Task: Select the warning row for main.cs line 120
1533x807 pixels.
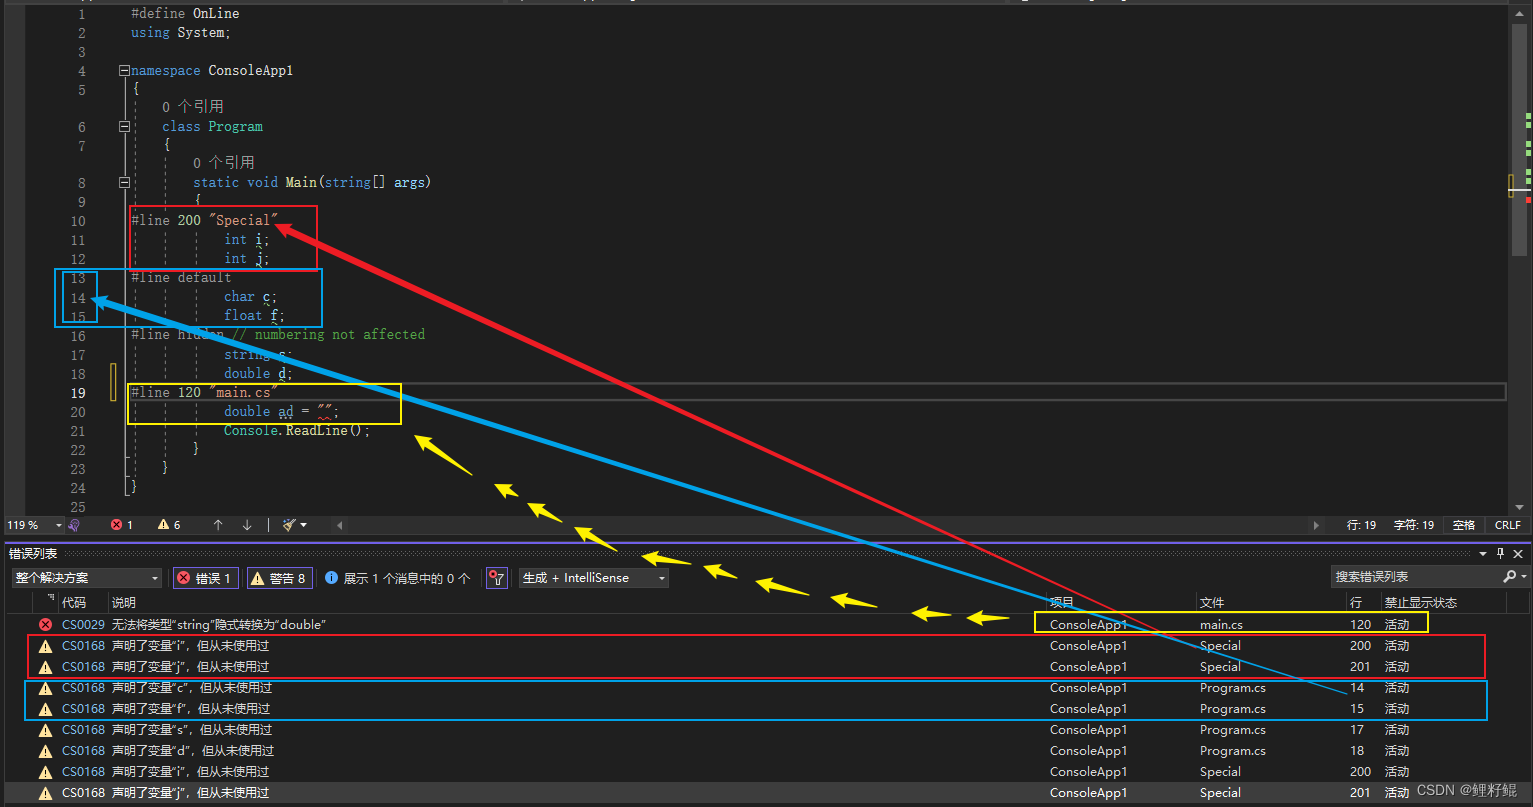Action: point(766,624)
